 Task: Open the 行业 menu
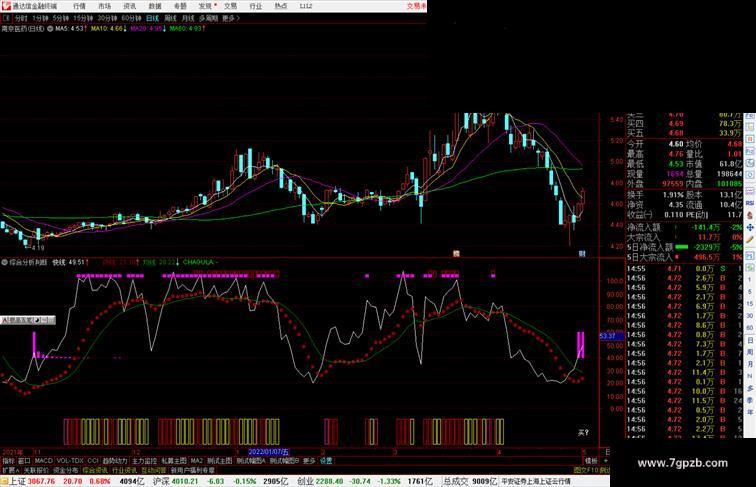256,6
